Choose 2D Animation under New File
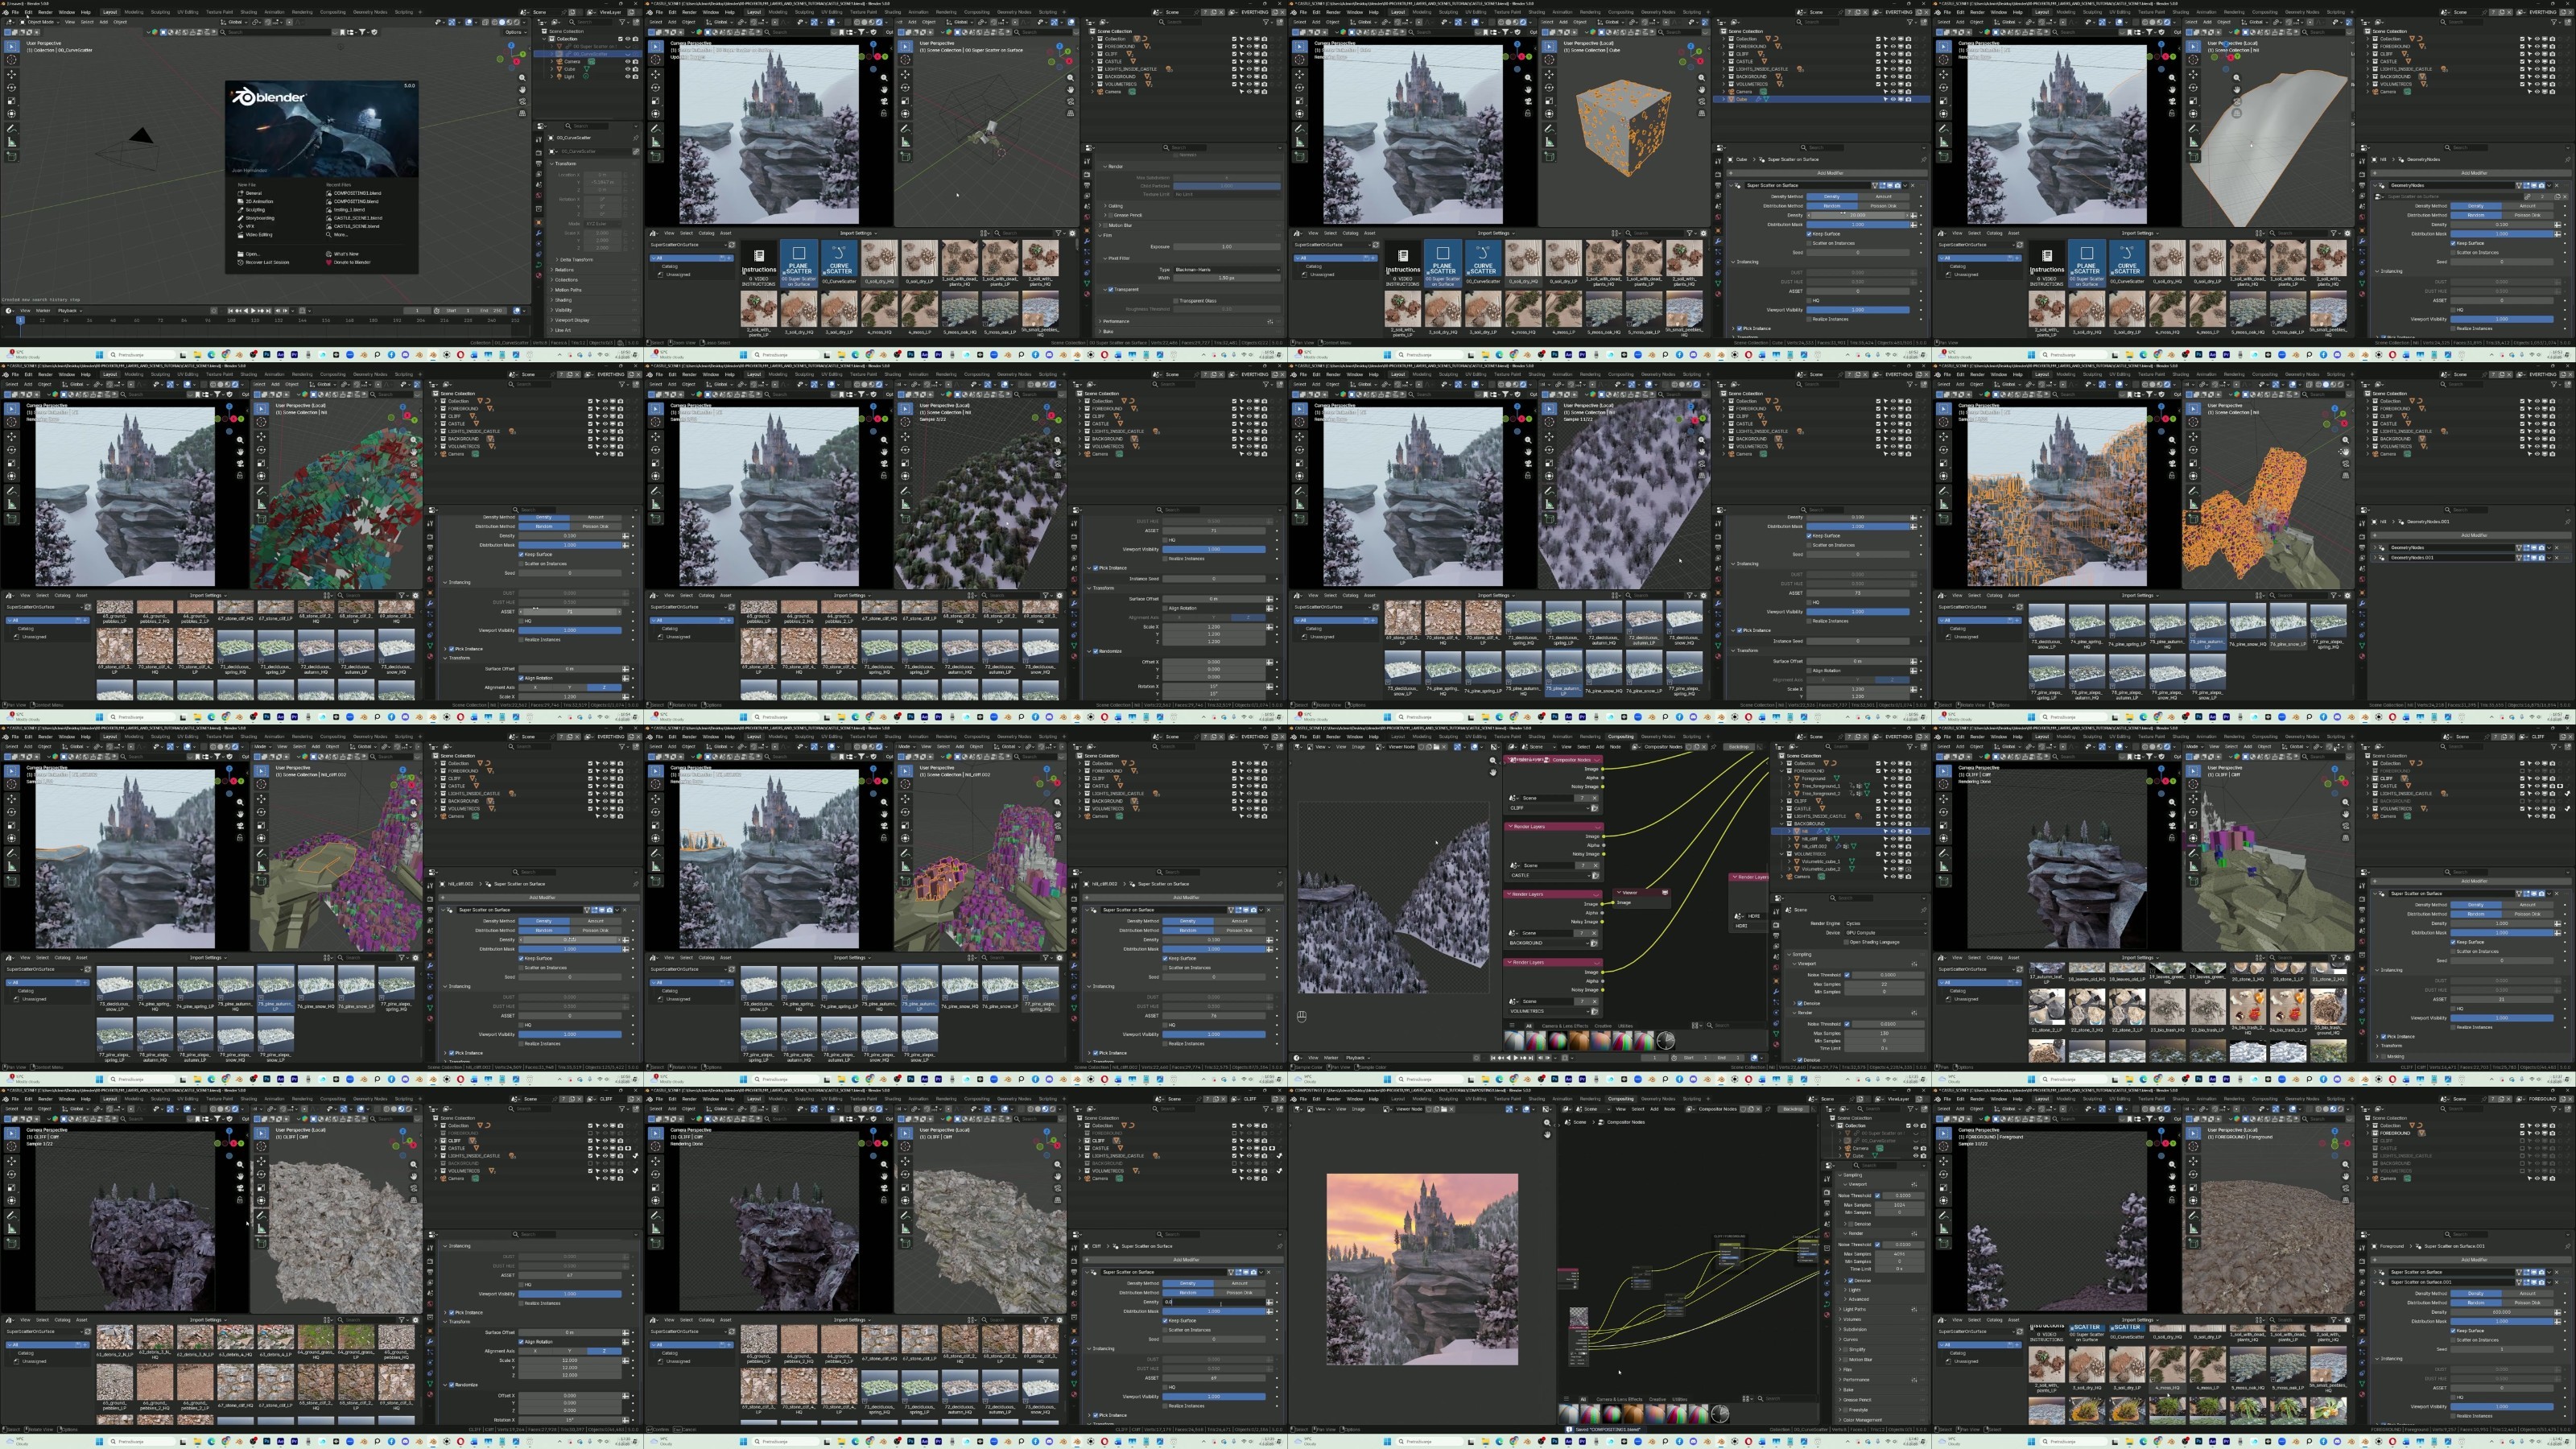2576x1449 pixels. tap(260, 202)
